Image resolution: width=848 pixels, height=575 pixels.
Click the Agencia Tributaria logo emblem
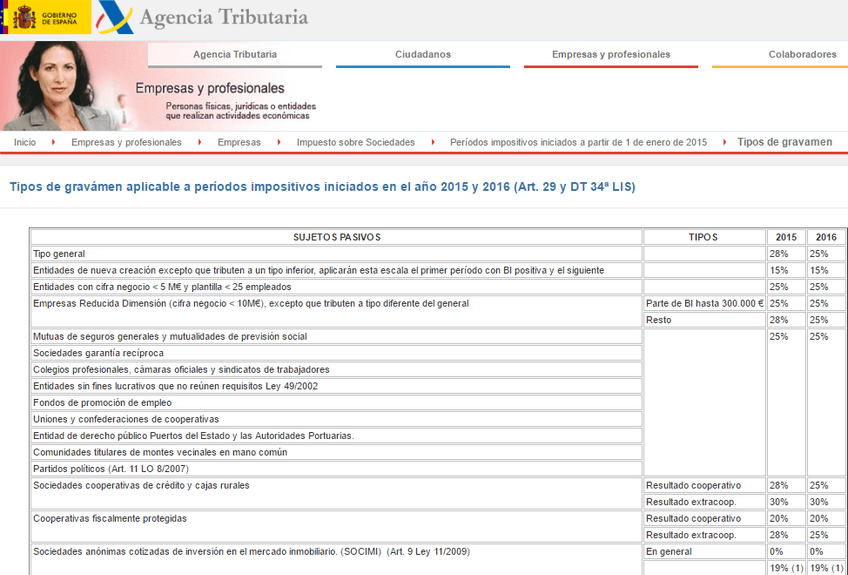pyautogui.click(x=112, y=17)
